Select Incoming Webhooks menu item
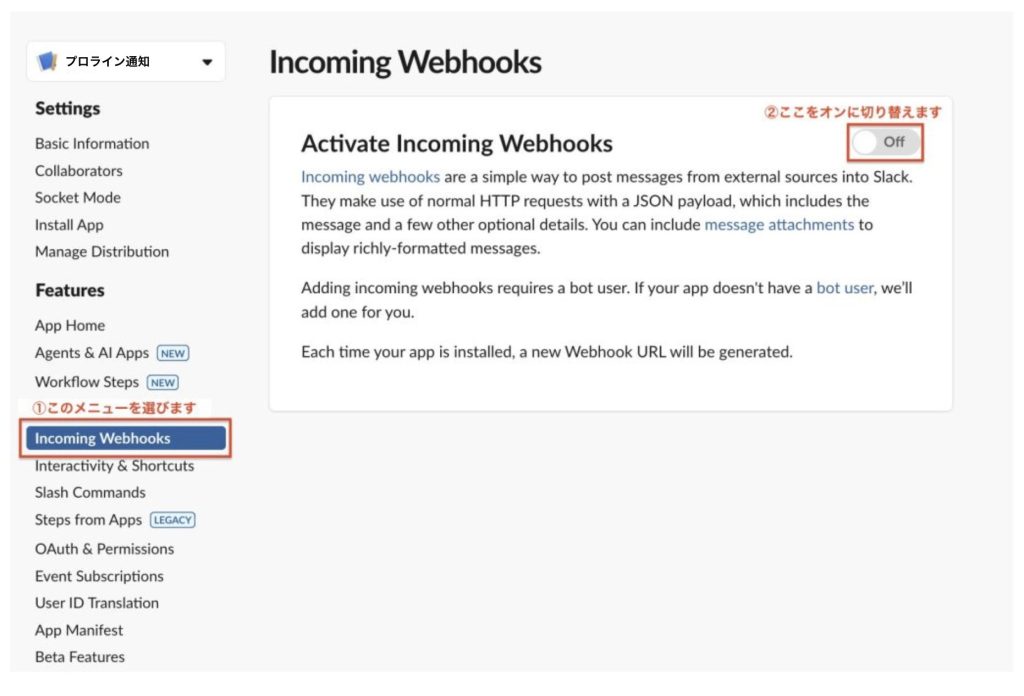This screenshot has width=1024, height=696. (103, 438)
